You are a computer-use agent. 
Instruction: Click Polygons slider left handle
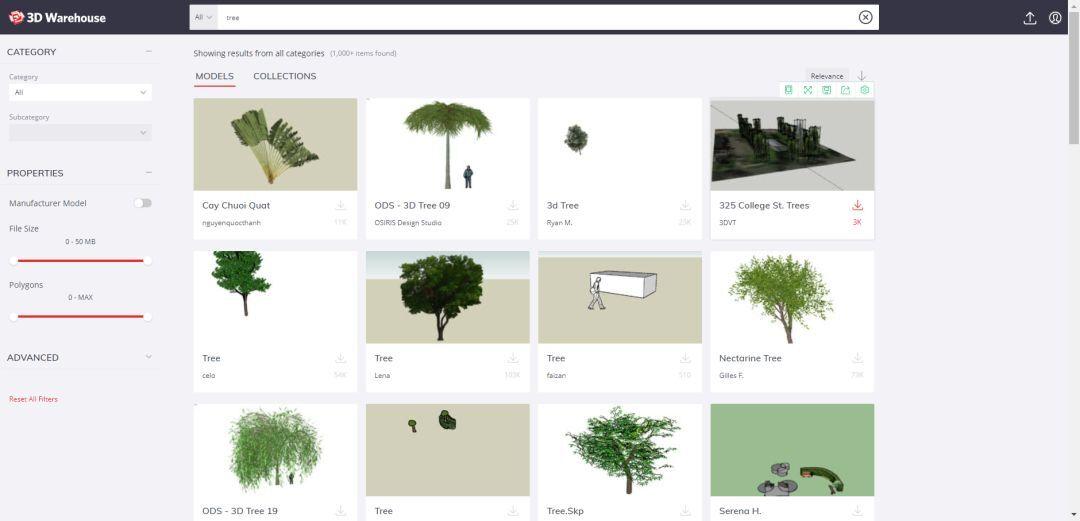13,316
